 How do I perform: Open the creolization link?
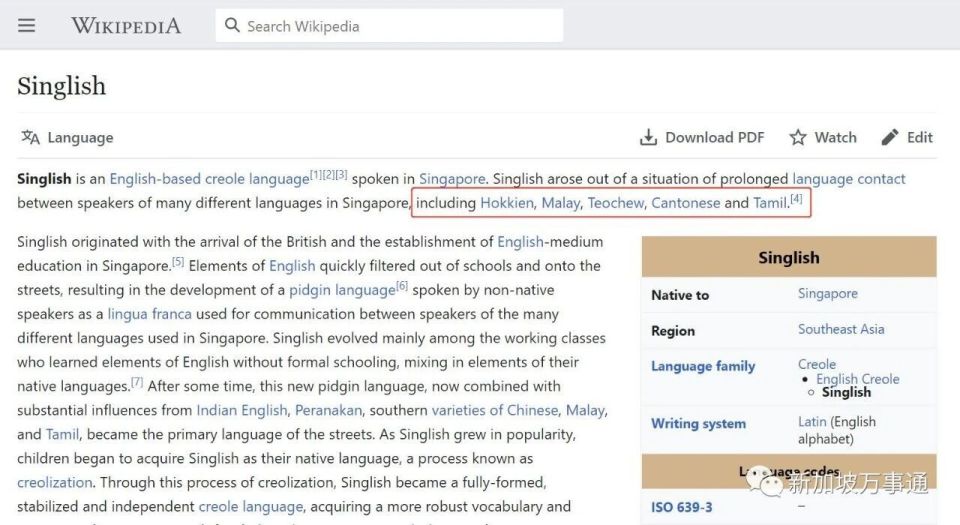click(x=54, y=482)
